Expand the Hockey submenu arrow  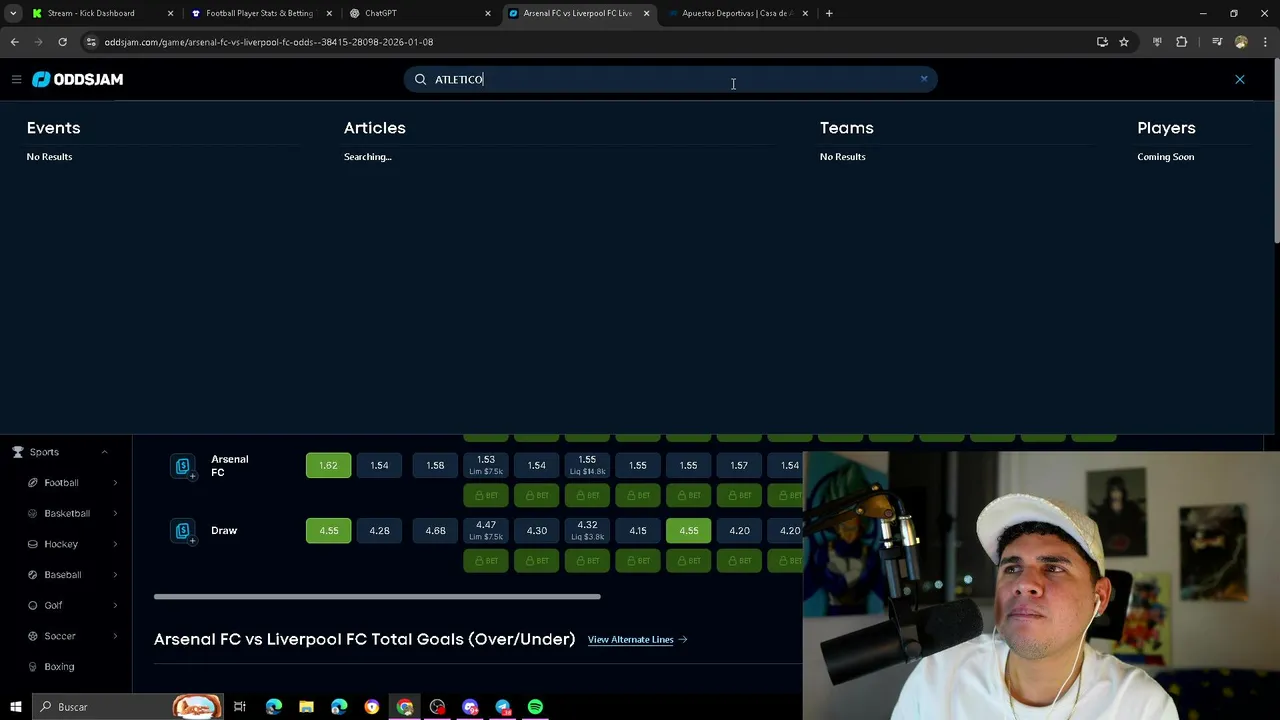click(115, 544)
